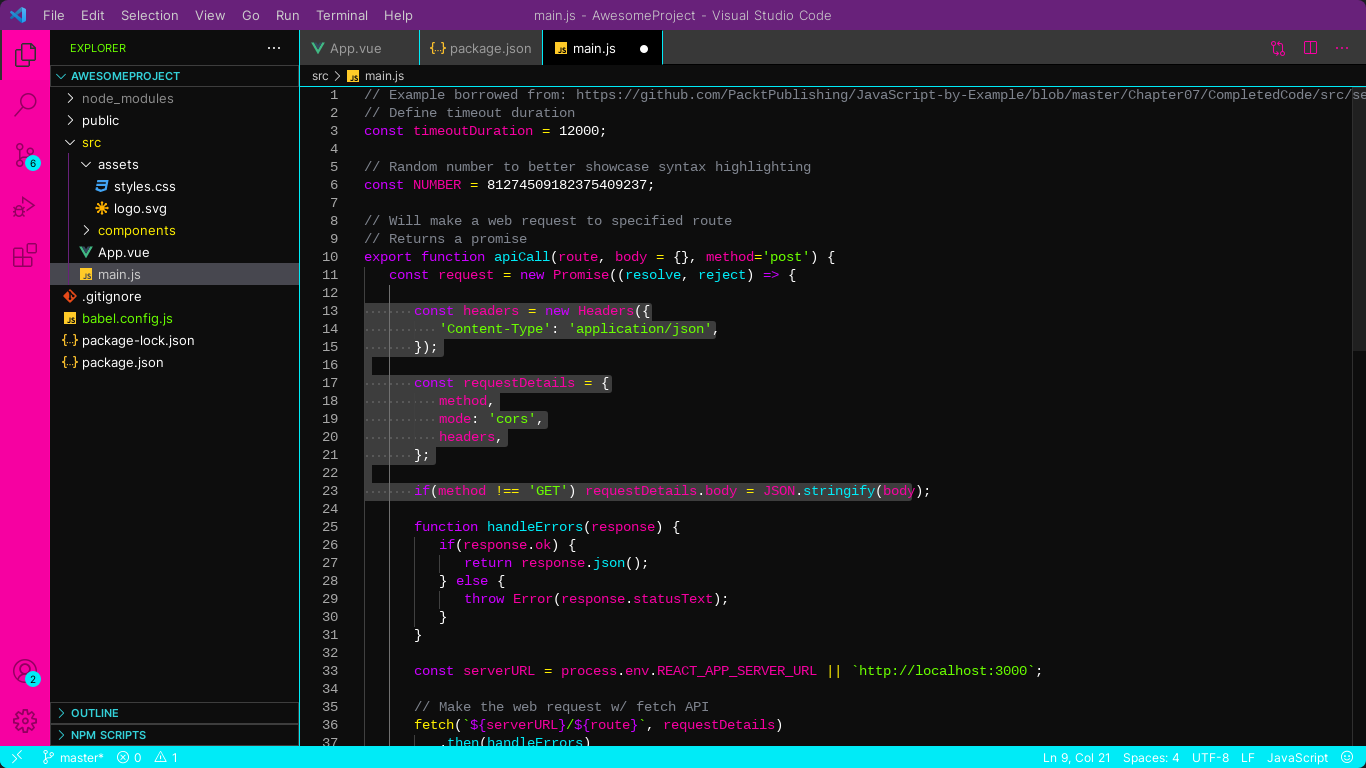1366x768 pixels.
Task: Open the Terminal menu
Action: [342, 15]
